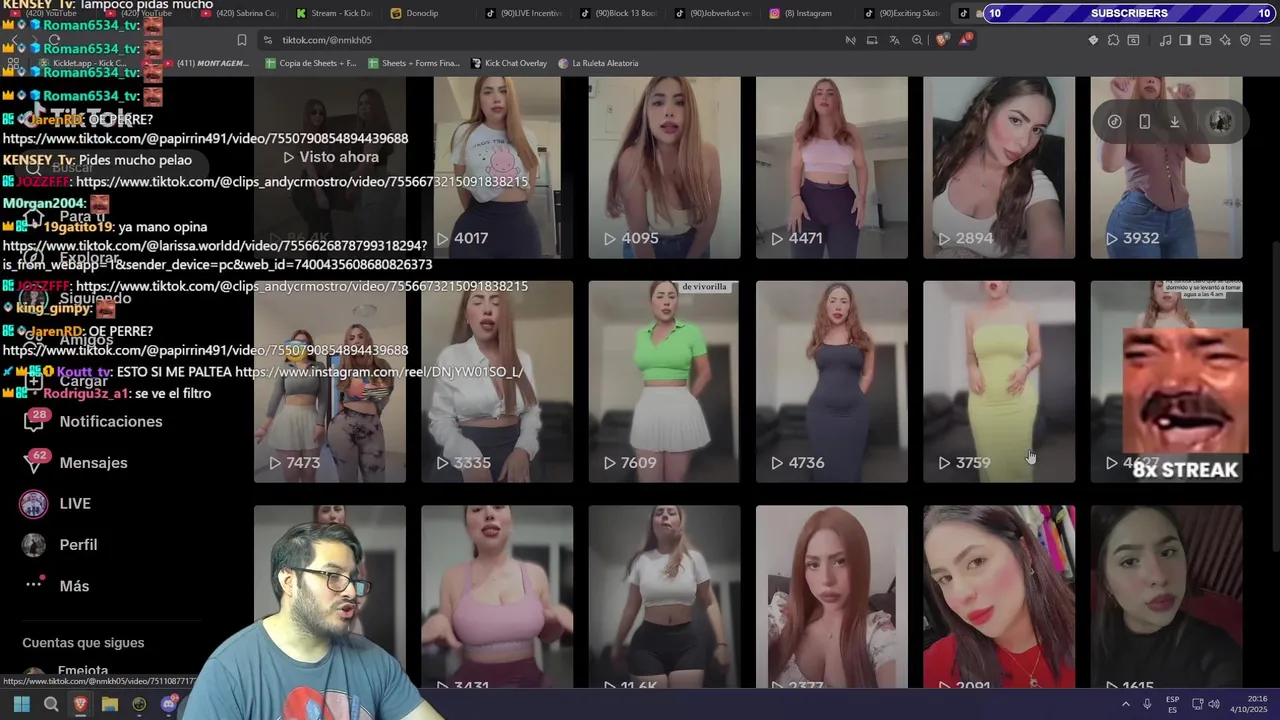The height and width of the screenshot is (720, 1280).
Task: Open the Perfil page
Action: point(59,545)
